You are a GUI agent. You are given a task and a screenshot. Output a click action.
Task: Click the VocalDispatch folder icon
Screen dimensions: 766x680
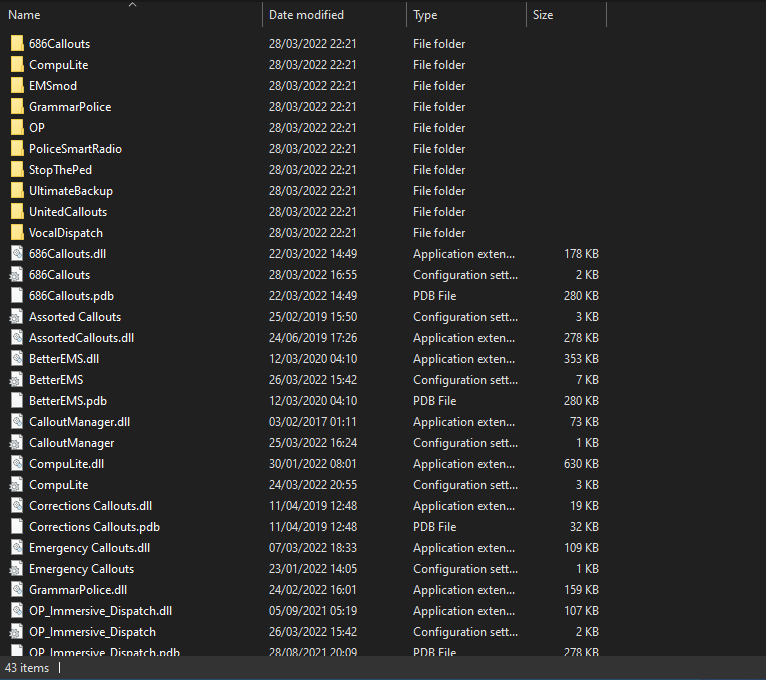point(17,233)
